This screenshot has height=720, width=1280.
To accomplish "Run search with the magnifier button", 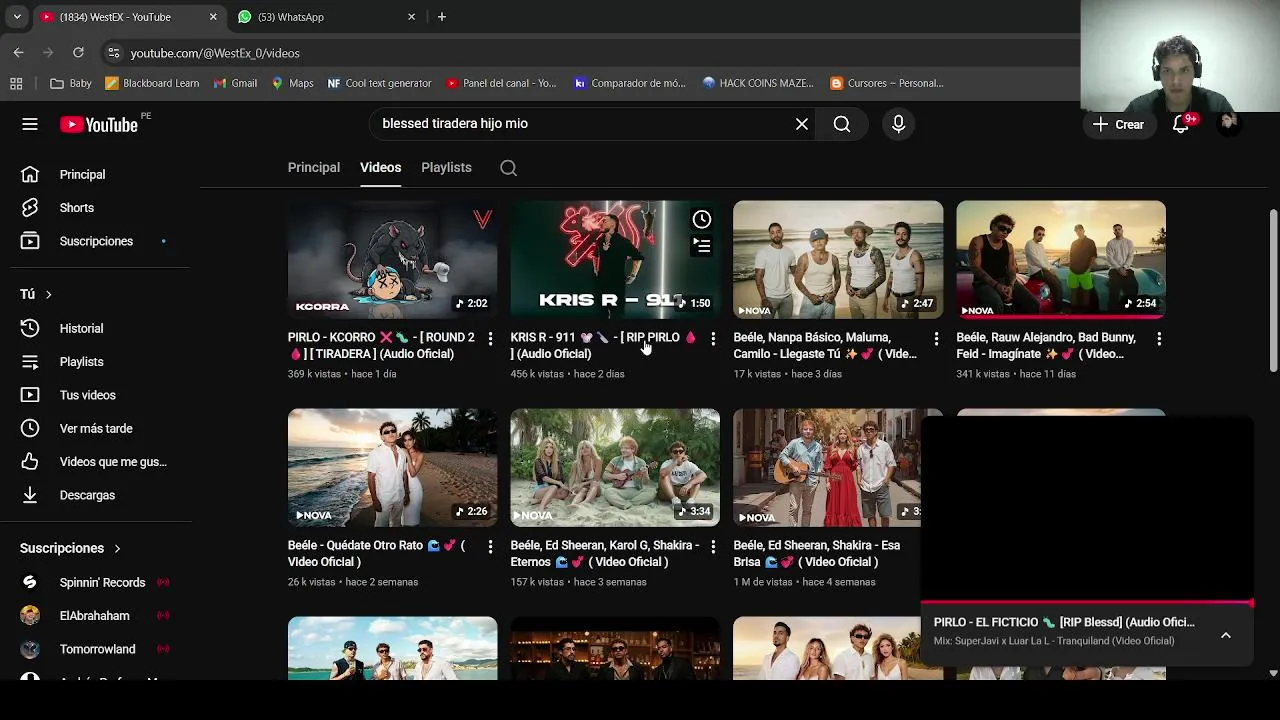I will (842, 124).
